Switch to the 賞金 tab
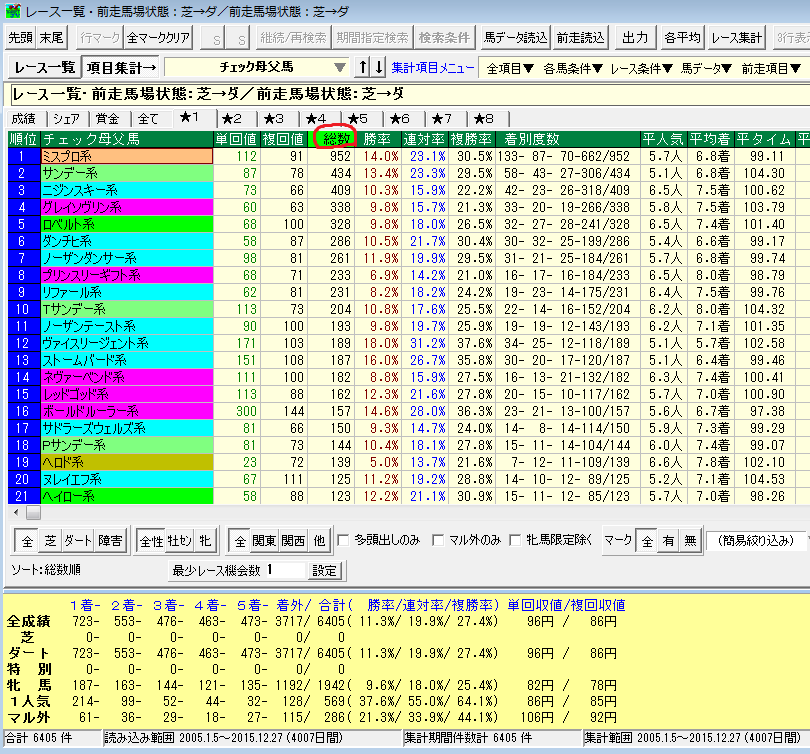This screenshot has height=754, width=810. pyautogui.click(x=109, y=118)
